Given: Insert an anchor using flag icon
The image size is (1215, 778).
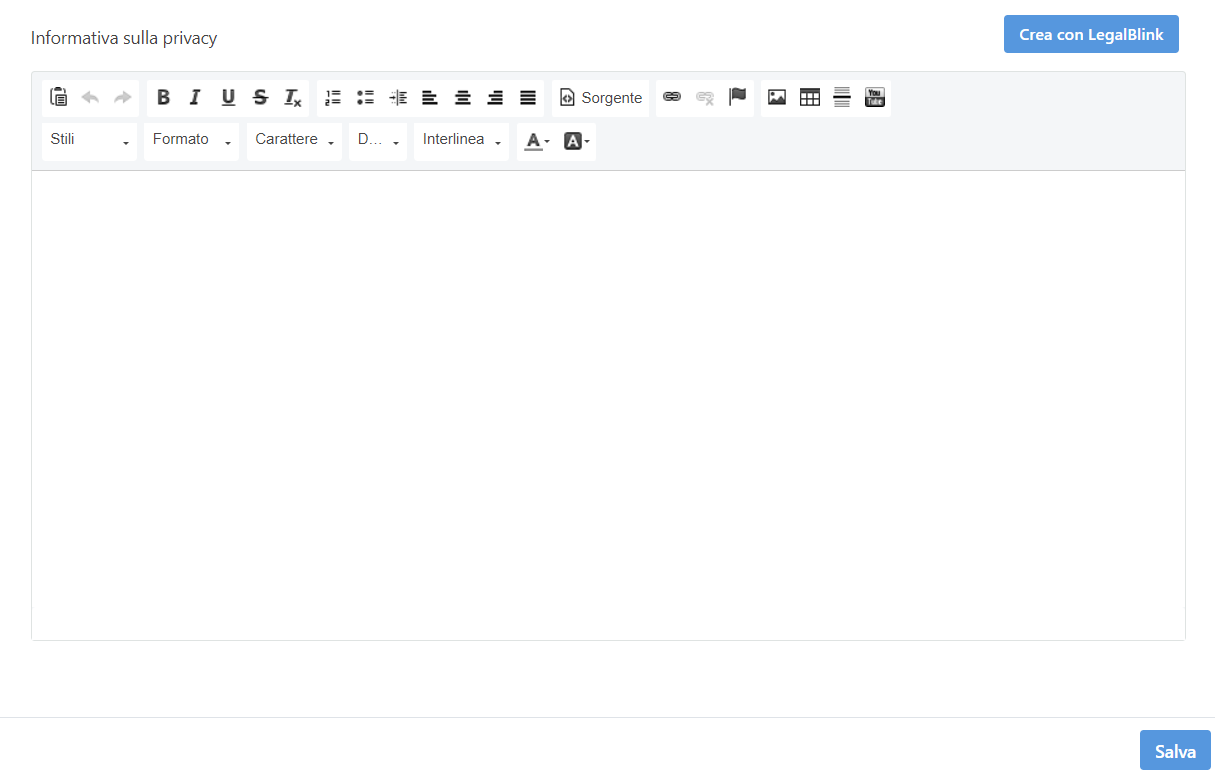Looking at the screenshot, I should [x=737, y=97].
